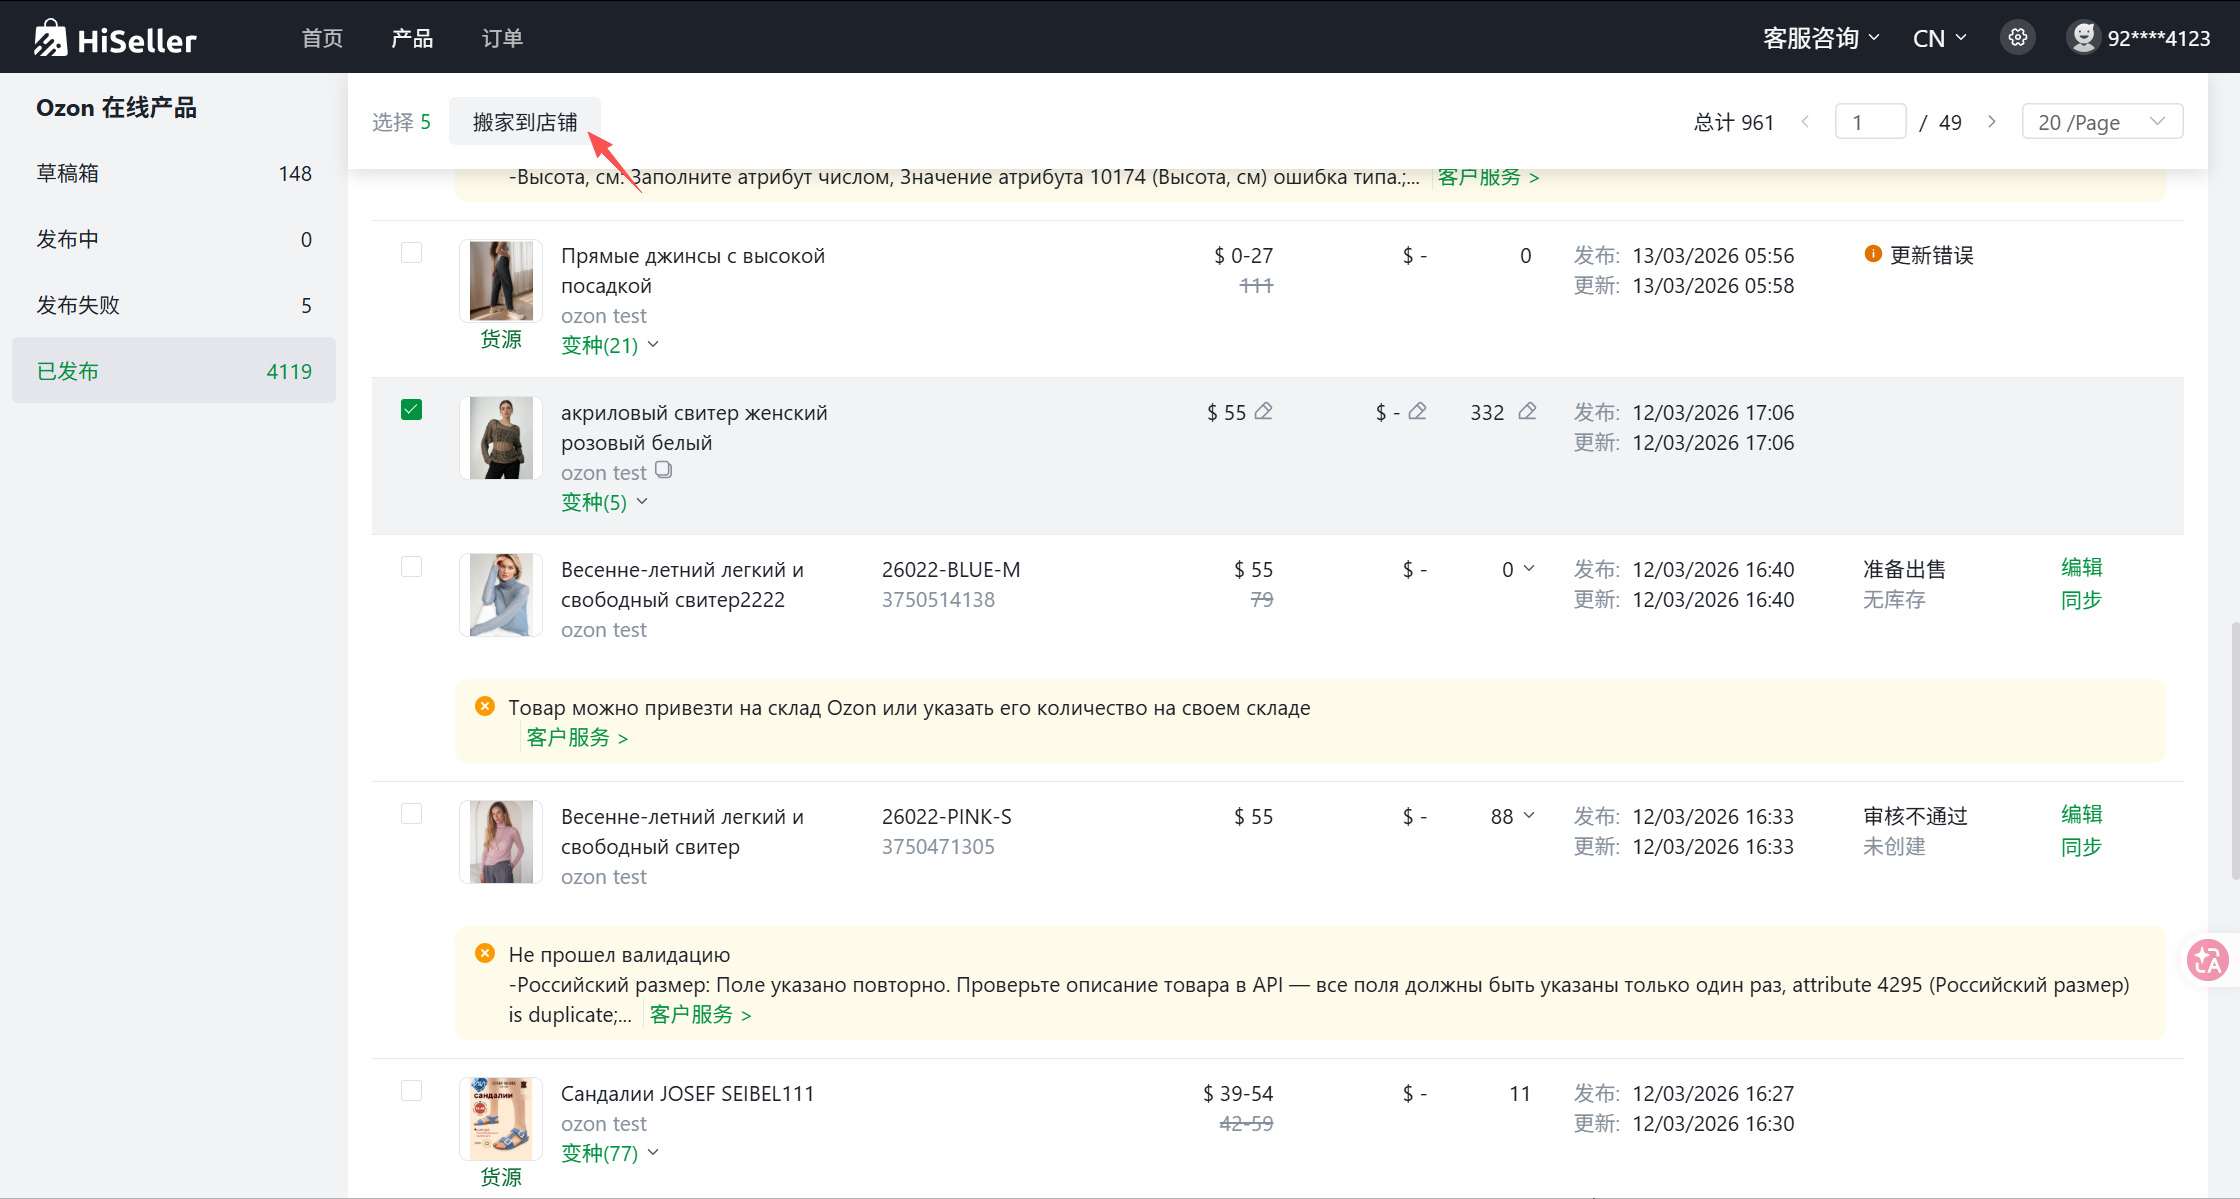Click the user avatar icon

pyautogui.click(x=2083, y=38)
